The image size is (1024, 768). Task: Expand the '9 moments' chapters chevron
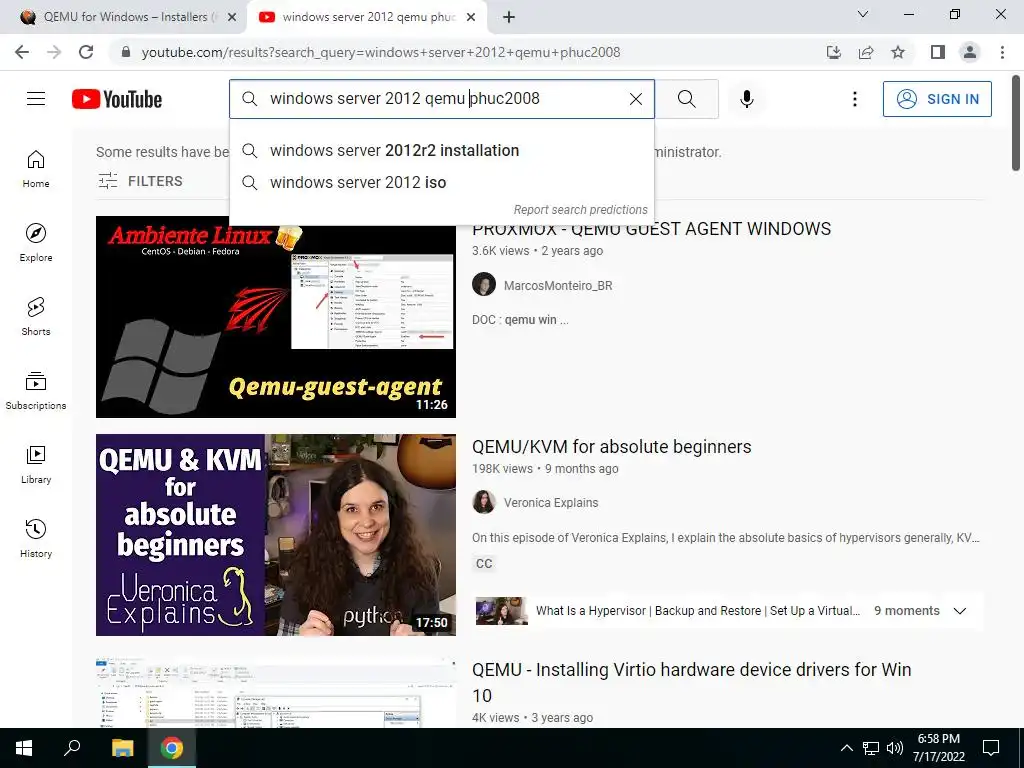point(959,611)
